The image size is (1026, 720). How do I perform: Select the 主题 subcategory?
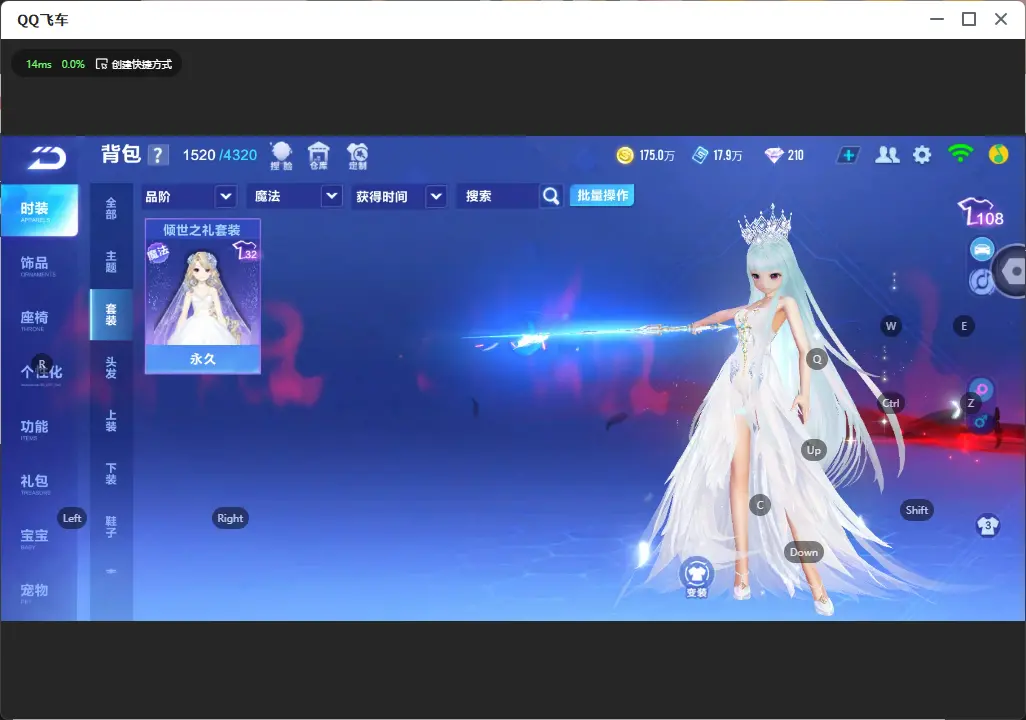tap(111, 262)
